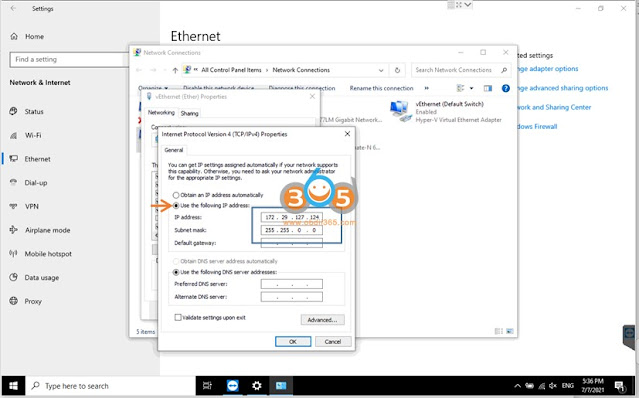Switch to the Sharing tab
639x398 pixels.
point(189,113)
